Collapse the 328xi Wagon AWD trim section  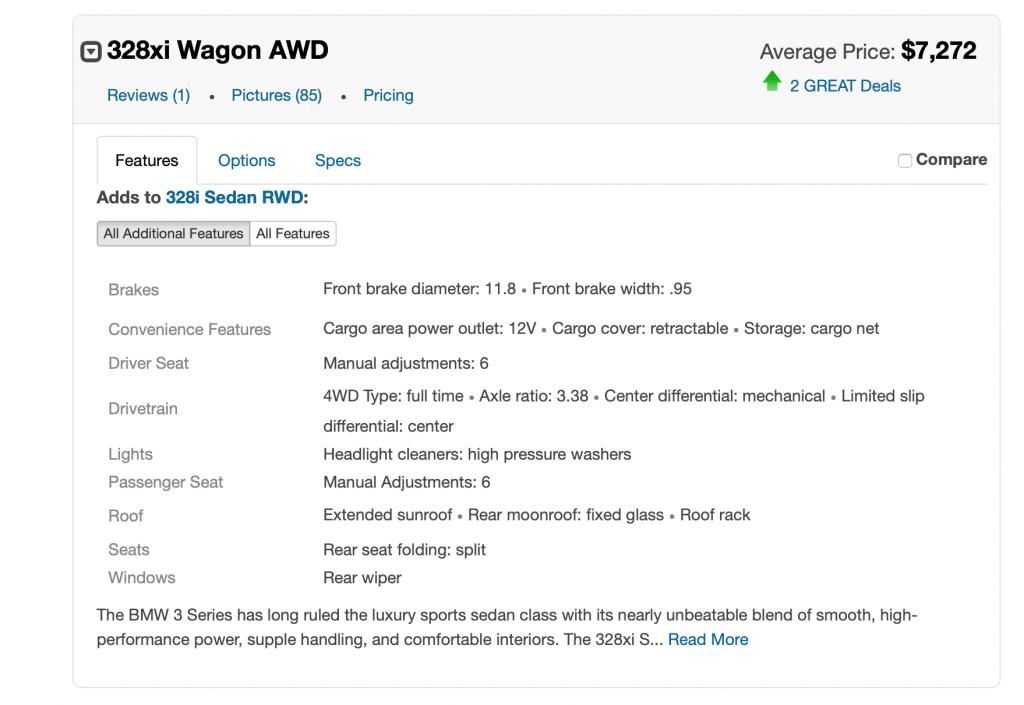click(x=91, y=52)
